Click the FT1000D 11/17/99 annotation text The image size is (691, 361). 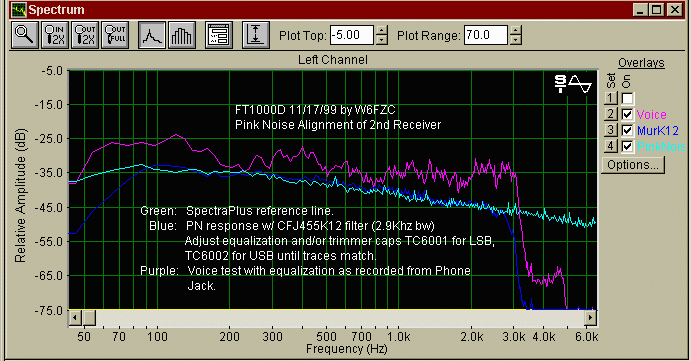[x=315, y=110]
